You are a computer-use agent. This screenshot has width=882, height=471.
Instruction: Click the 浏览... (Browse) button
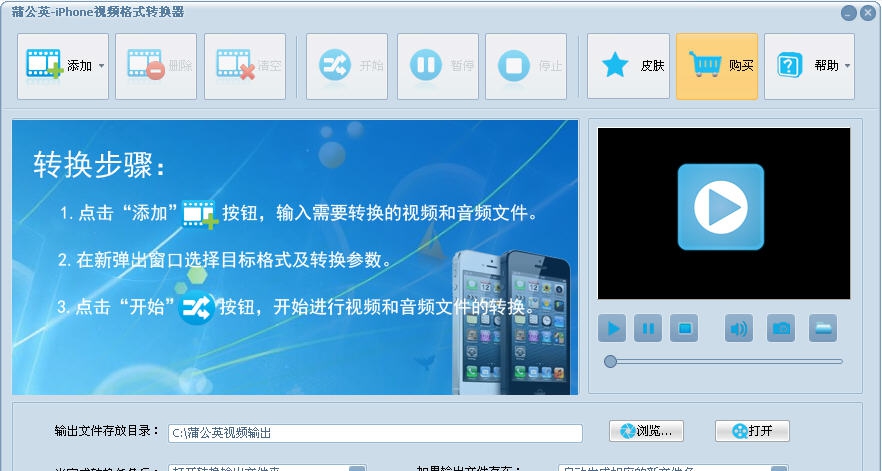coord(646,431)
